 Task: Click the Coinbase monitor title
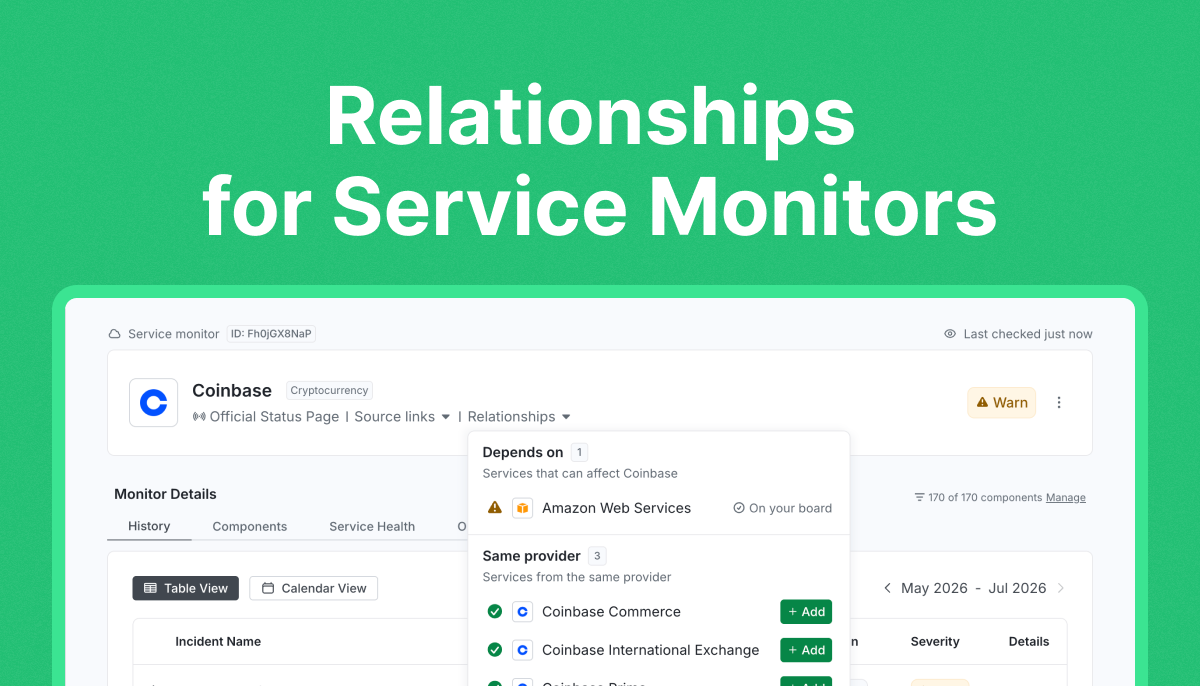232,391
